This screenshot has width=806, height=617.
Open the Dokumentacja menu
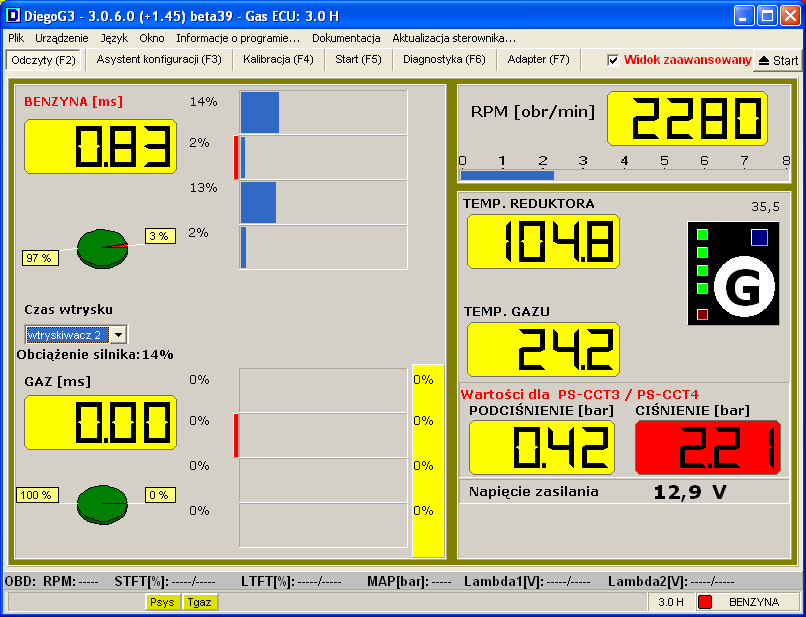(x=346, y=38)
